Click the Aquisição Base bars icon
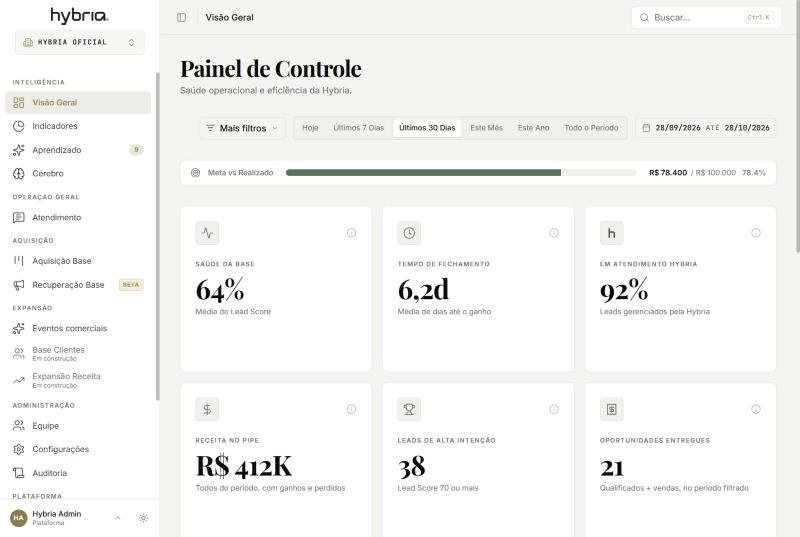This screenshot has width=800, height=537. click(x=19, y=261)
